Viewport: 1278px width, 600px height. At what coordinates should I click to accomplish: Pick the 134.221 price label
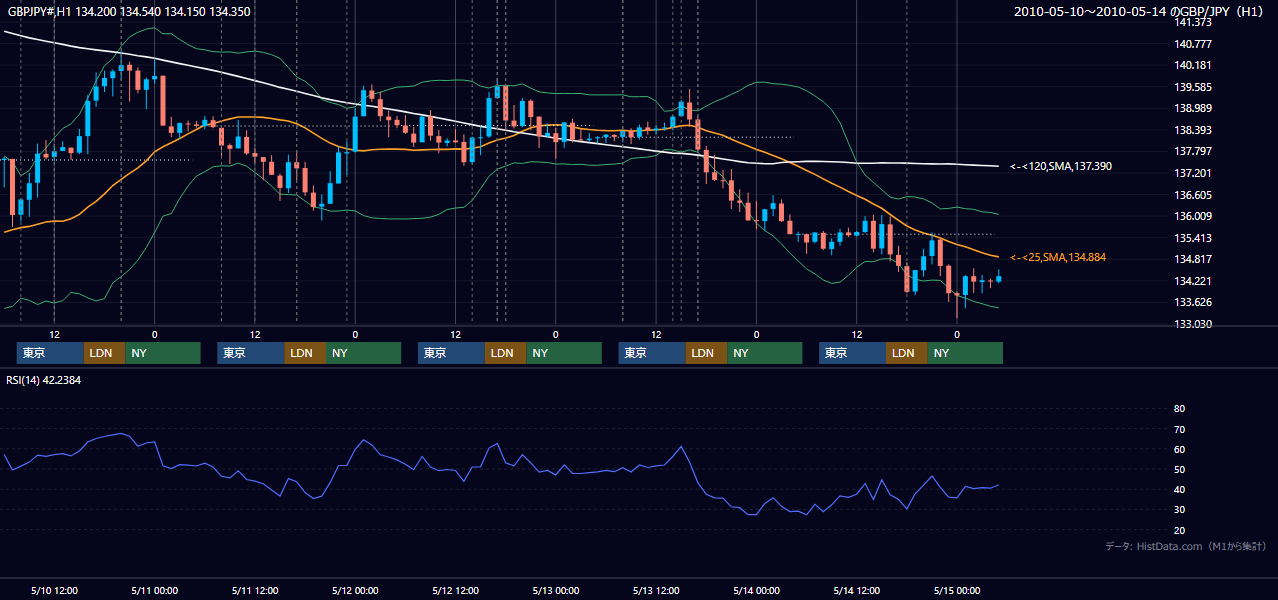[1193, 281]
